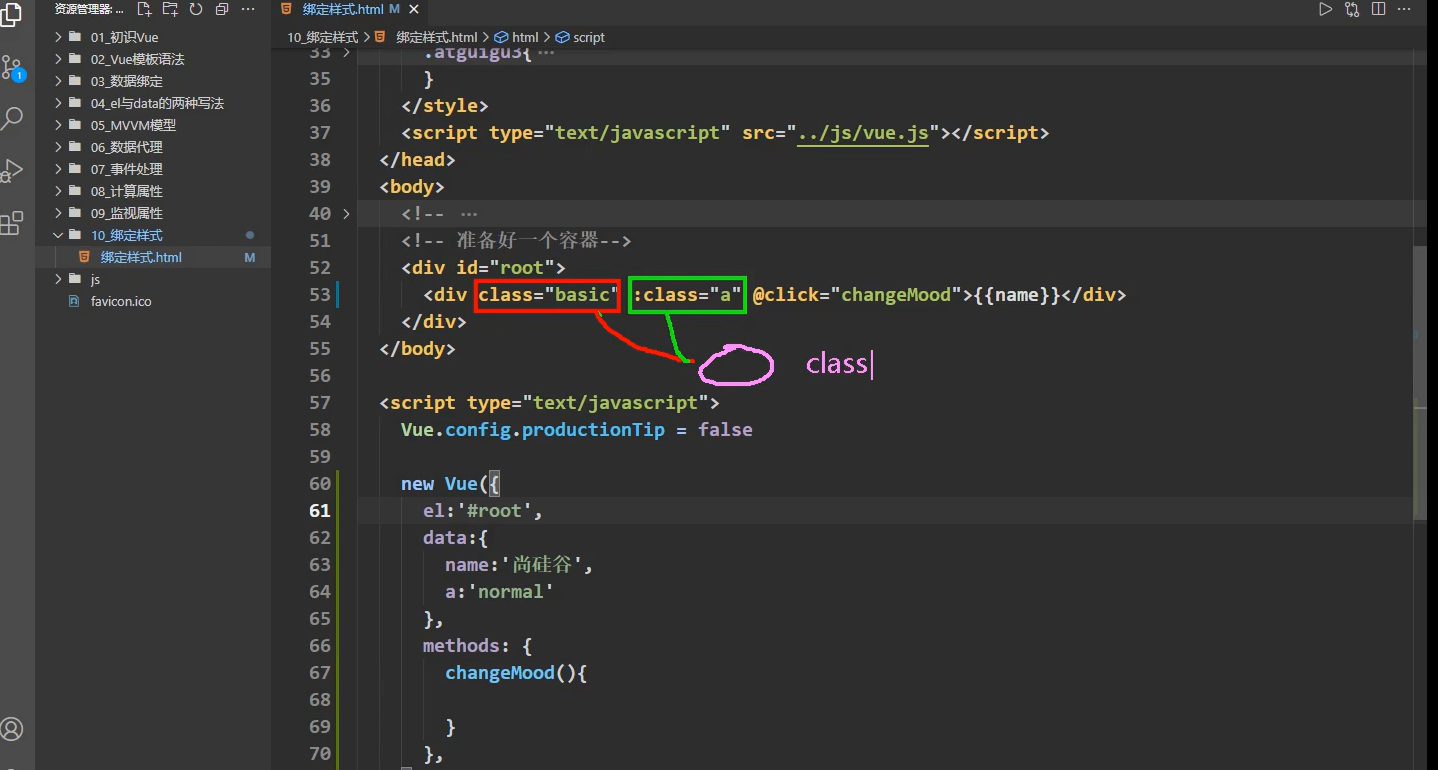This screenshot has width=1438, height=770.
Task: Open the Run and Debug view
Action: [12, 170]
